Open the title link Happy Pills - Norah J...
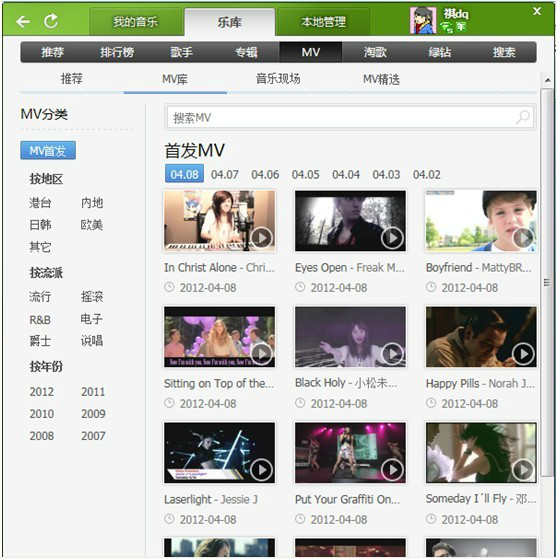557x559 pixels. point(480,384)
